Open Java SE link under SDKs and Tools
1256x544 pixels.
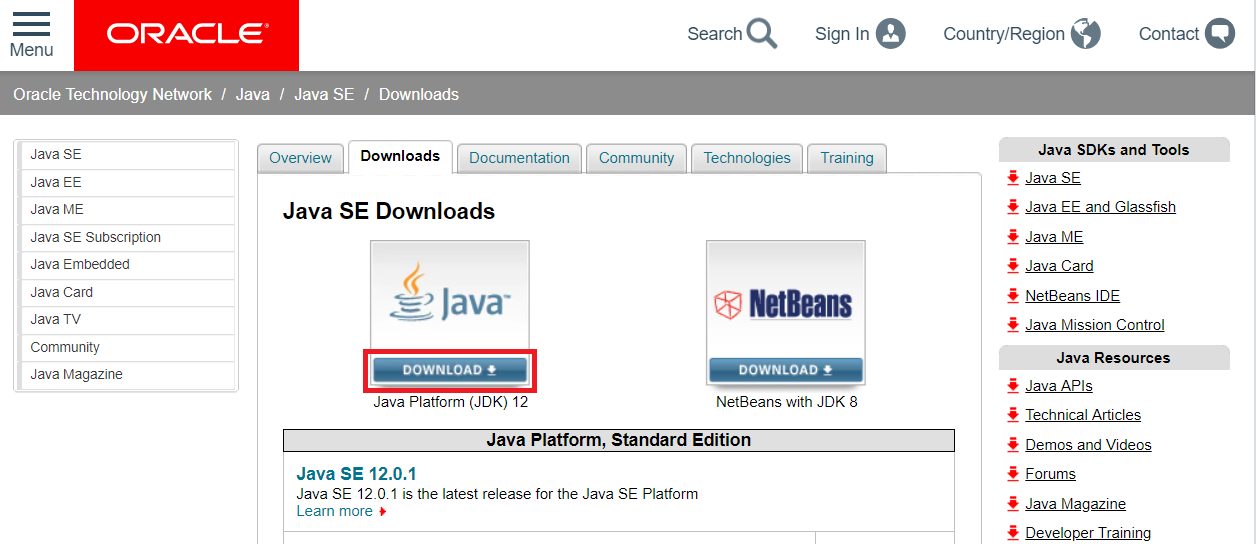pos(1053,178)
